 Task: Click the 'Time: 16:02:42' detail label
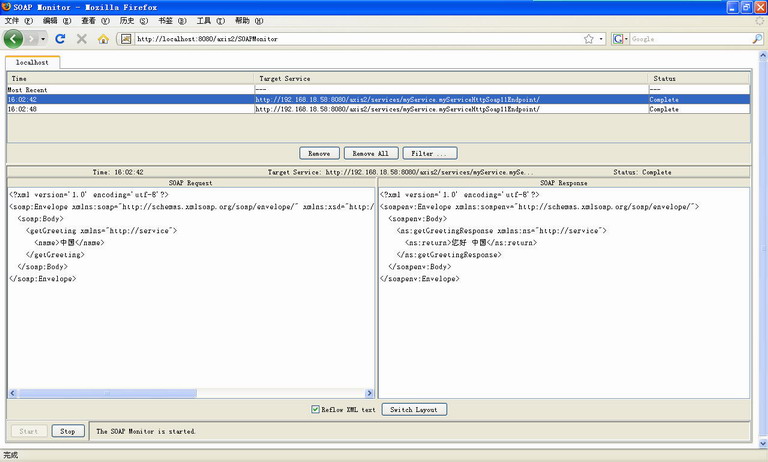tap(118, 172)
